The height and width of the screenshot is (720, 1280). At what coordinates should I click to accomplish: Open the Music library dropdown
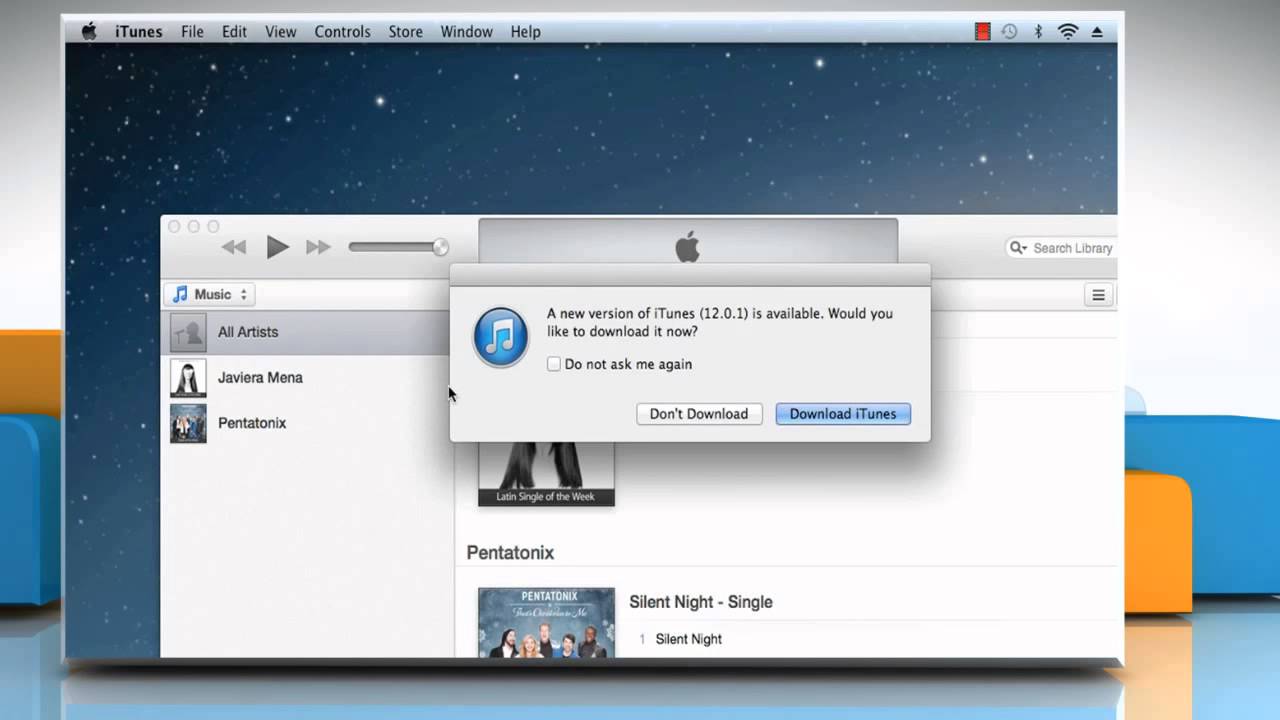[210, 294]
